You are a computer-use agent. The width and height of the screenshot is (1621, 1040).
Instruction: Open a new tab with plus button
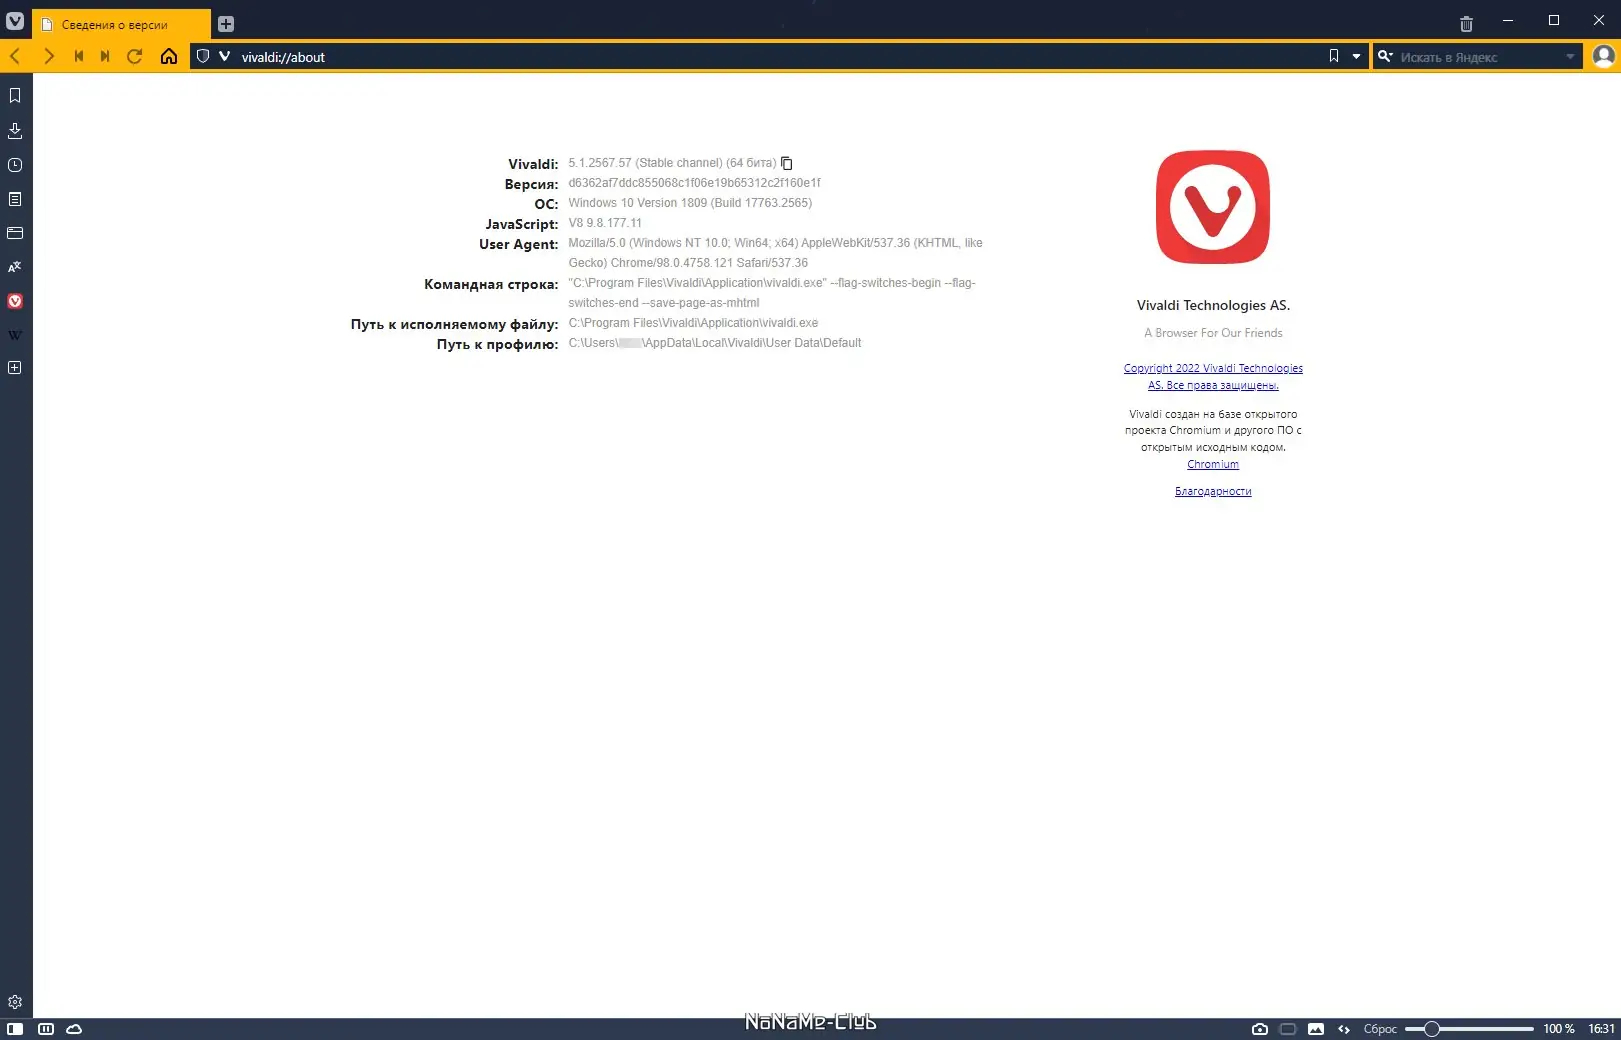(226, 24)
